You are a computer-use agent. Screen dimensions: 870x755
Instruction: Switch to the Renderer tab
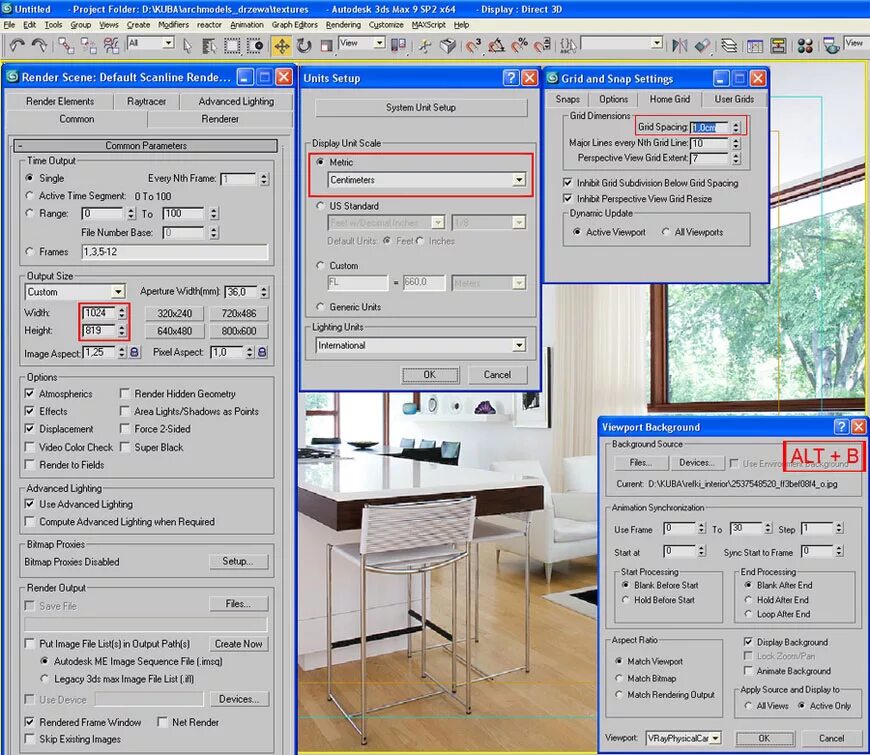click(x=220, y=119)
